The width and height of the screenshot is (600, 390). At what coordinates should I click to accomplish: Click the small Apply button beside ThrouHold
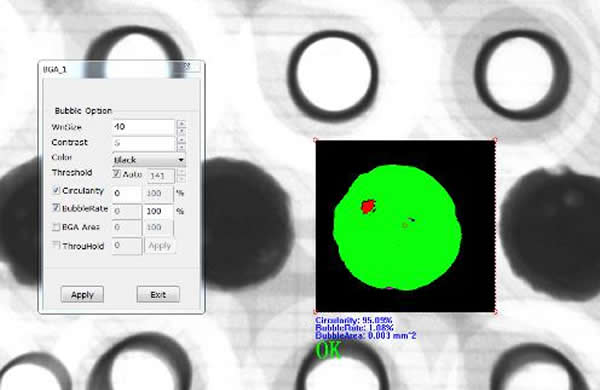(160, 246)
